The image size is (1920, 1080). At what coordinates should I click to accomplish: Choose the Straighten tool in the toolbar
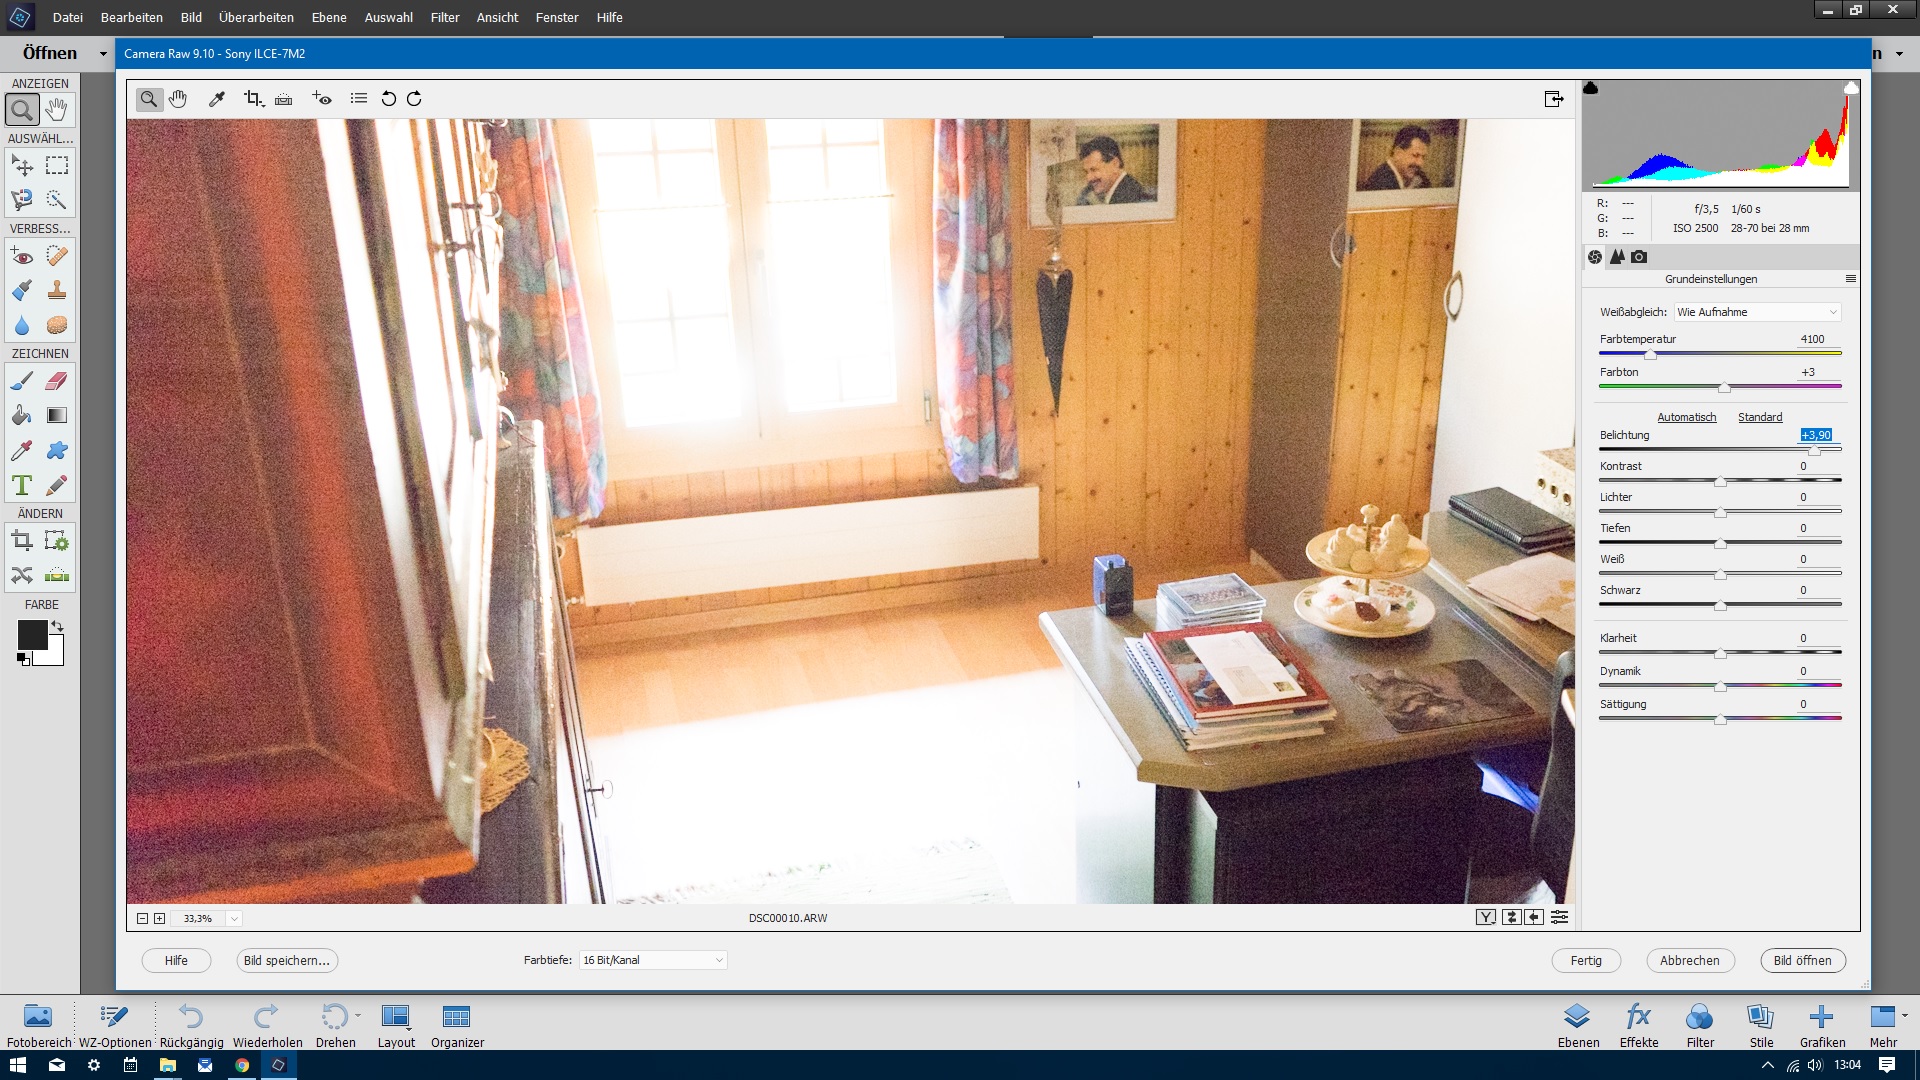pos(284,98)
